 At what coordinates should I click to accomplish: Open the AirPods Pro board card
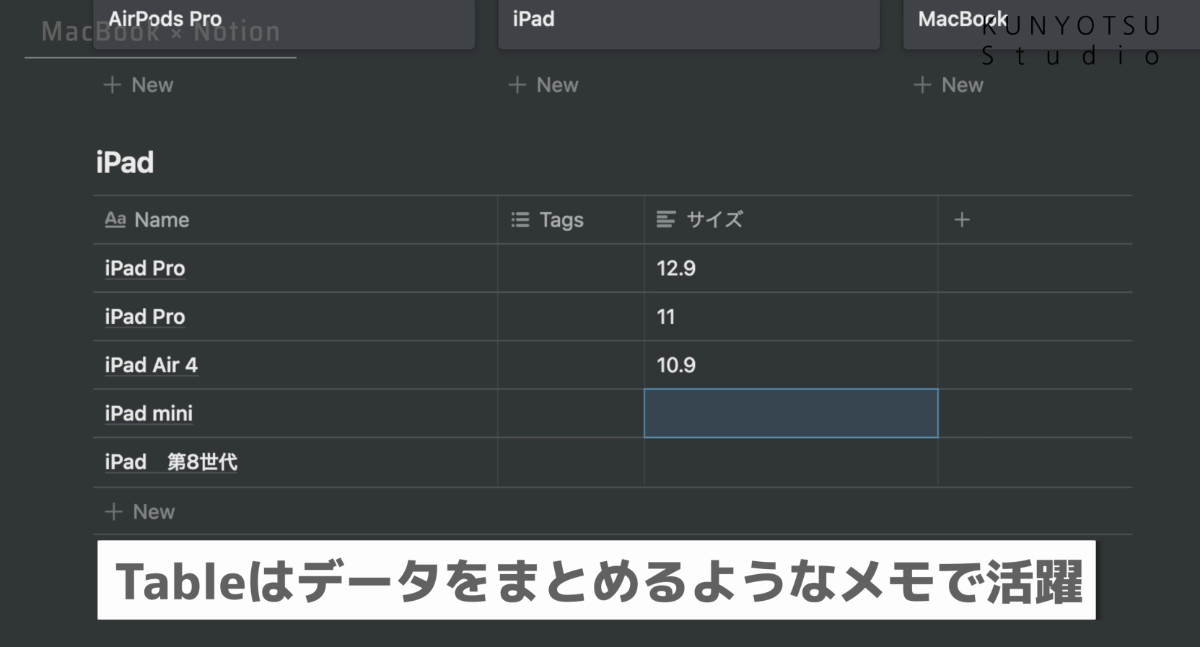pyautogui.click(x=284, y=24)
